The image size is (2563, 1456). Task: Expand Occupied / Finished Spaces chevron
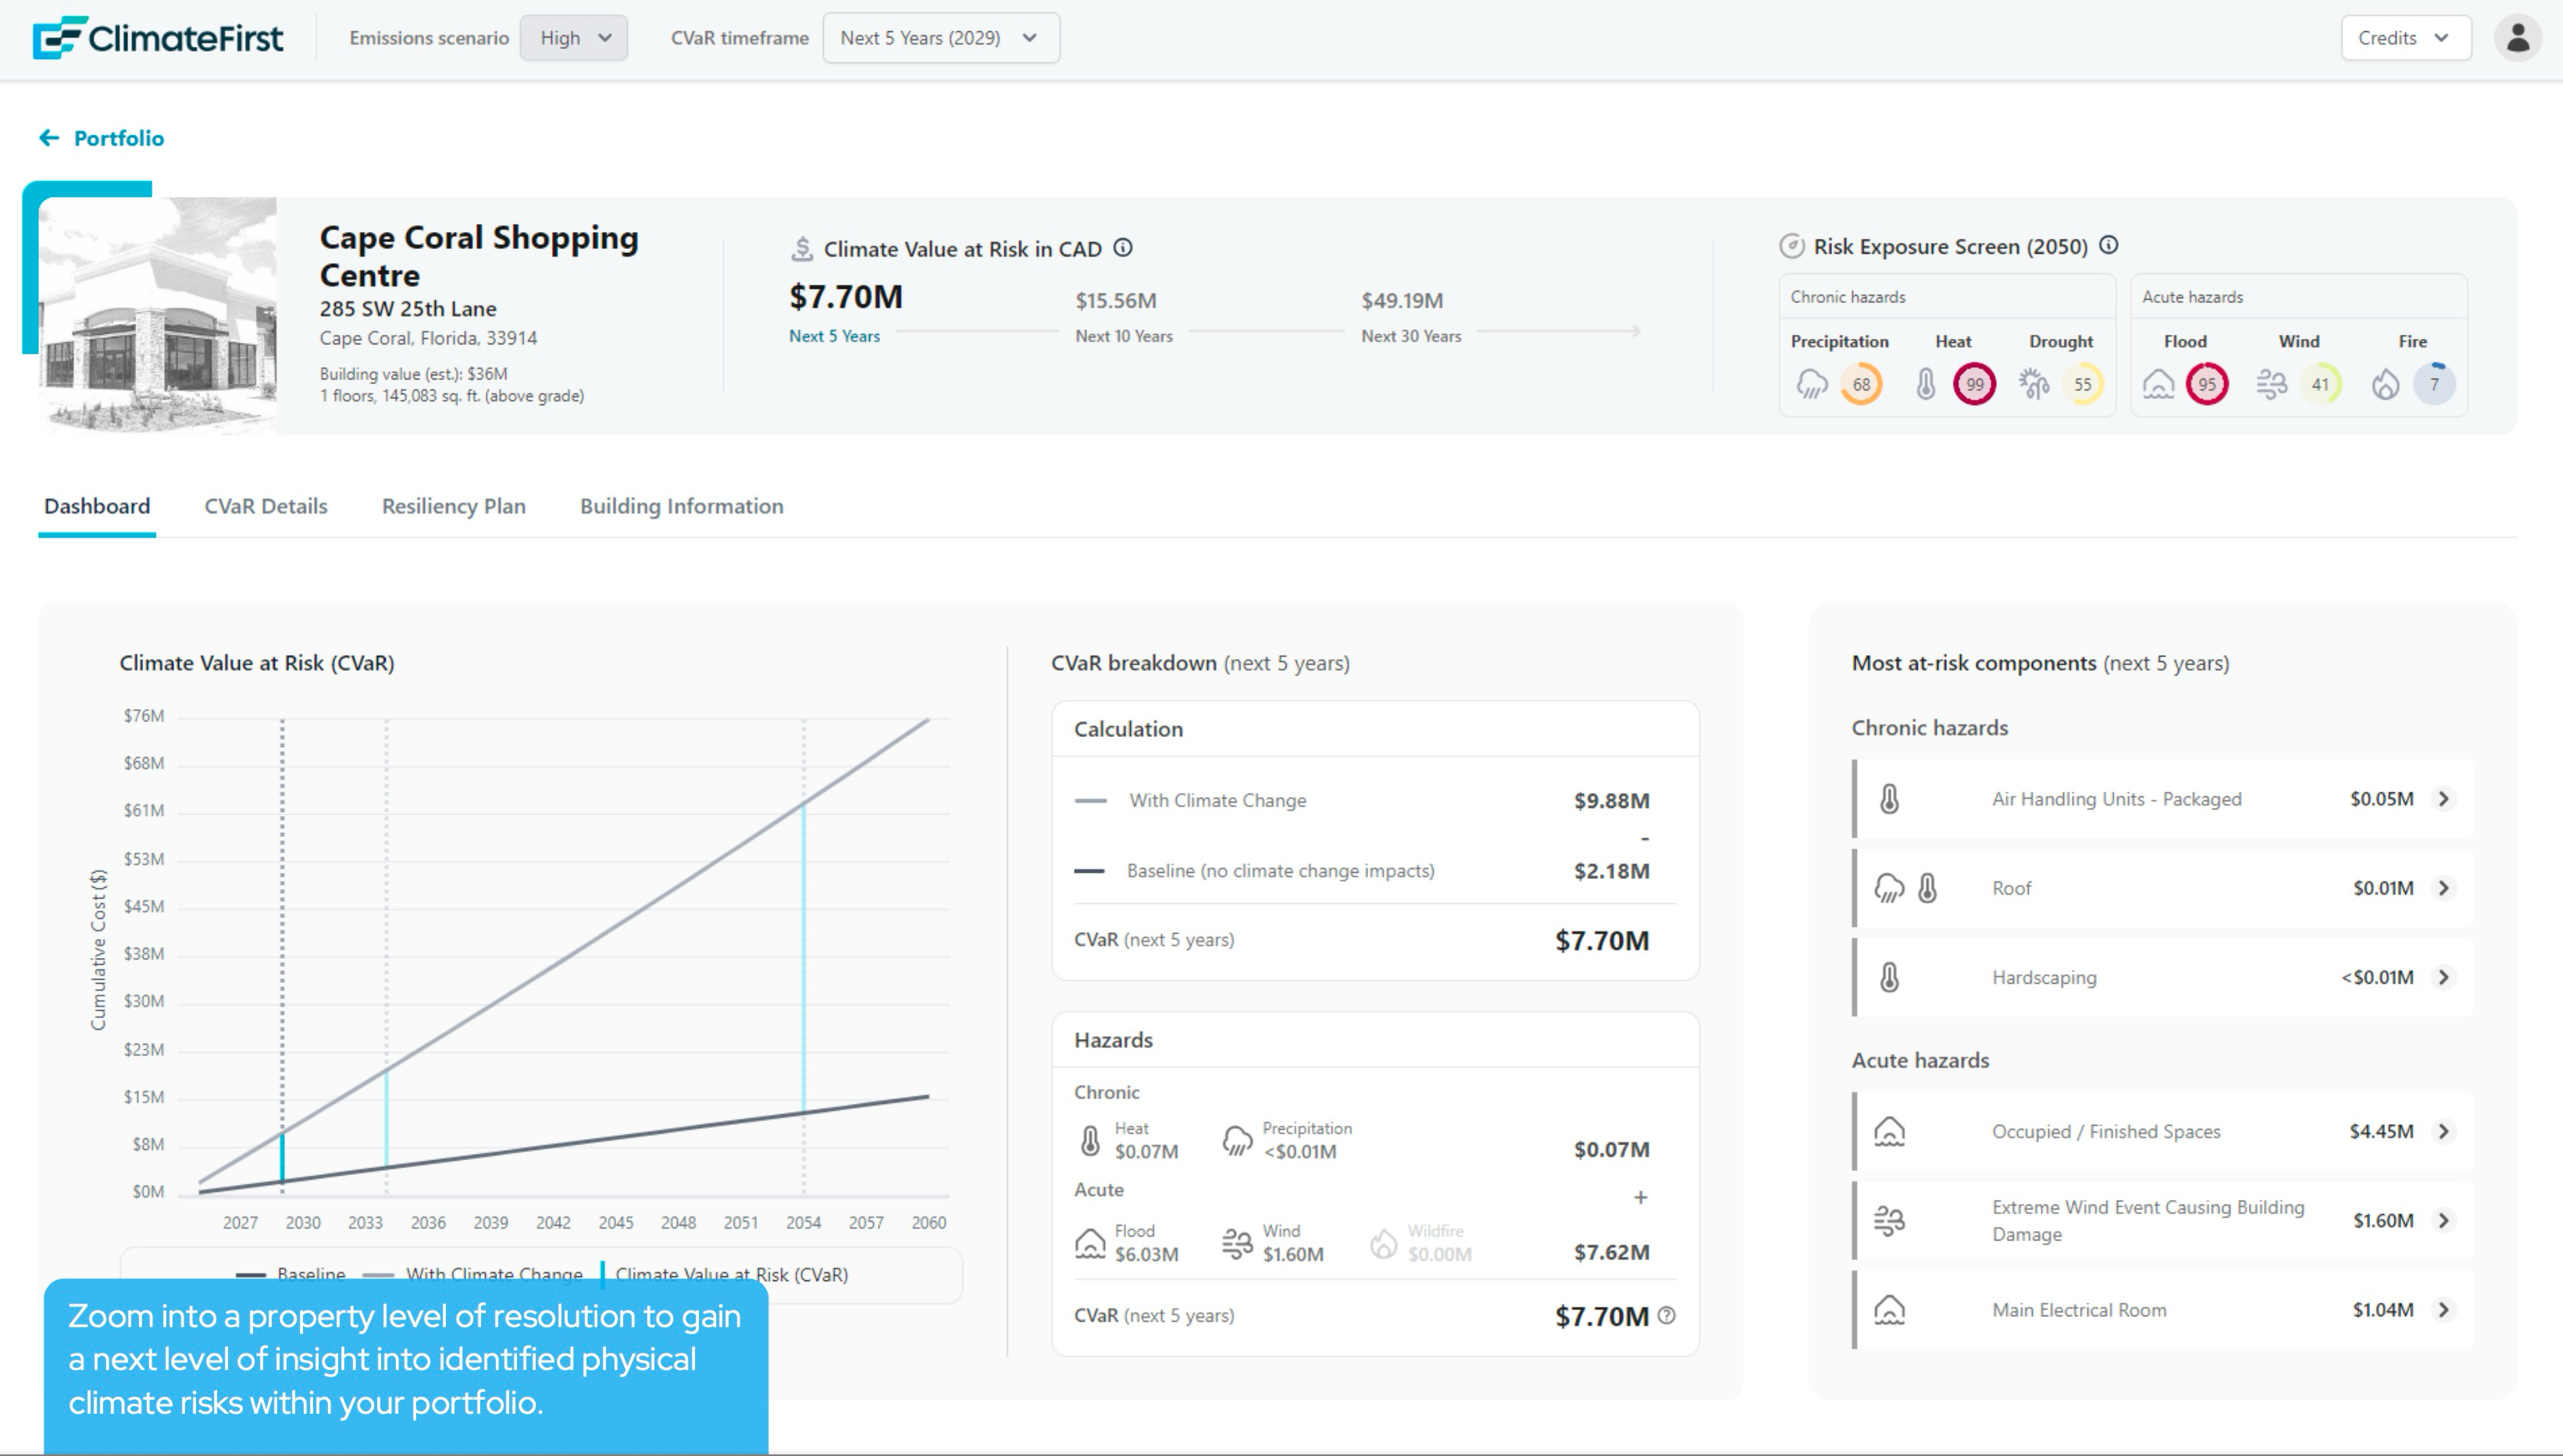tap(2444, 1131)
